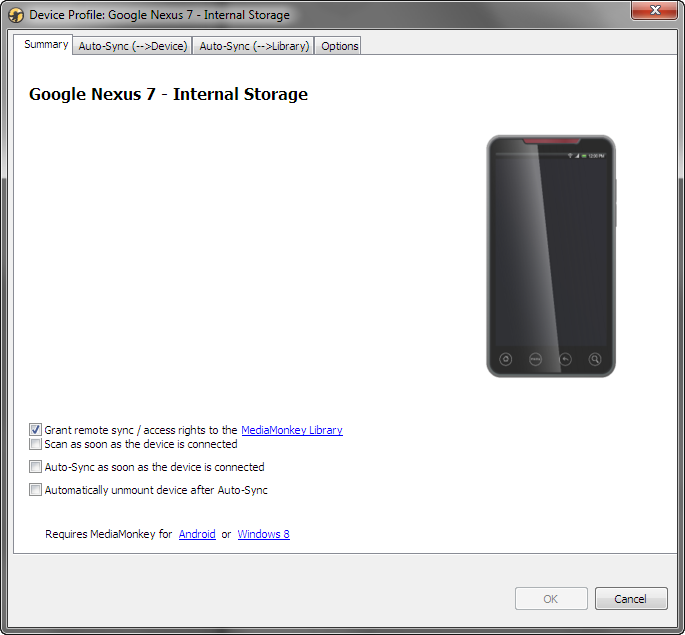The height and width of the screenshot is (635, 685).
Task: Click the menu button on phone image
Action: (x=536, y=359)
